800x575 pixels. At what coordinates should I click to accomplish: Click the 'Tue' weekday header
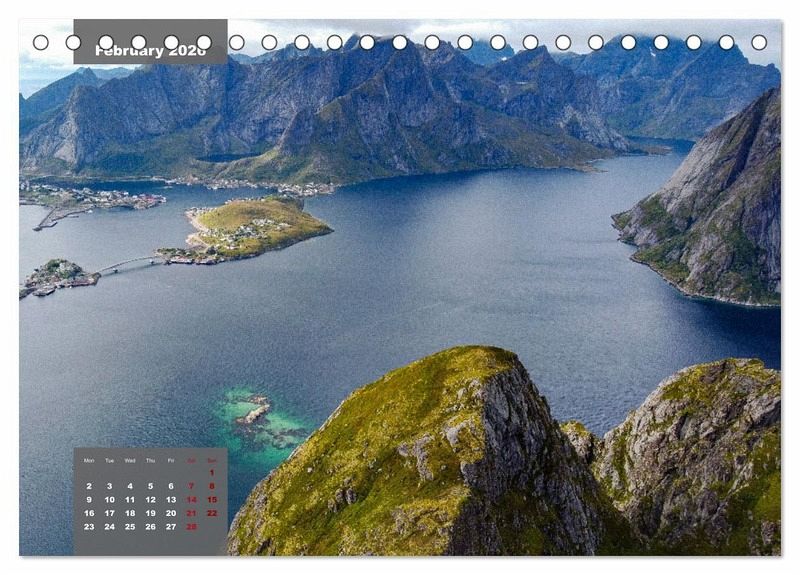pyautogui.click(x=109, y=461)
